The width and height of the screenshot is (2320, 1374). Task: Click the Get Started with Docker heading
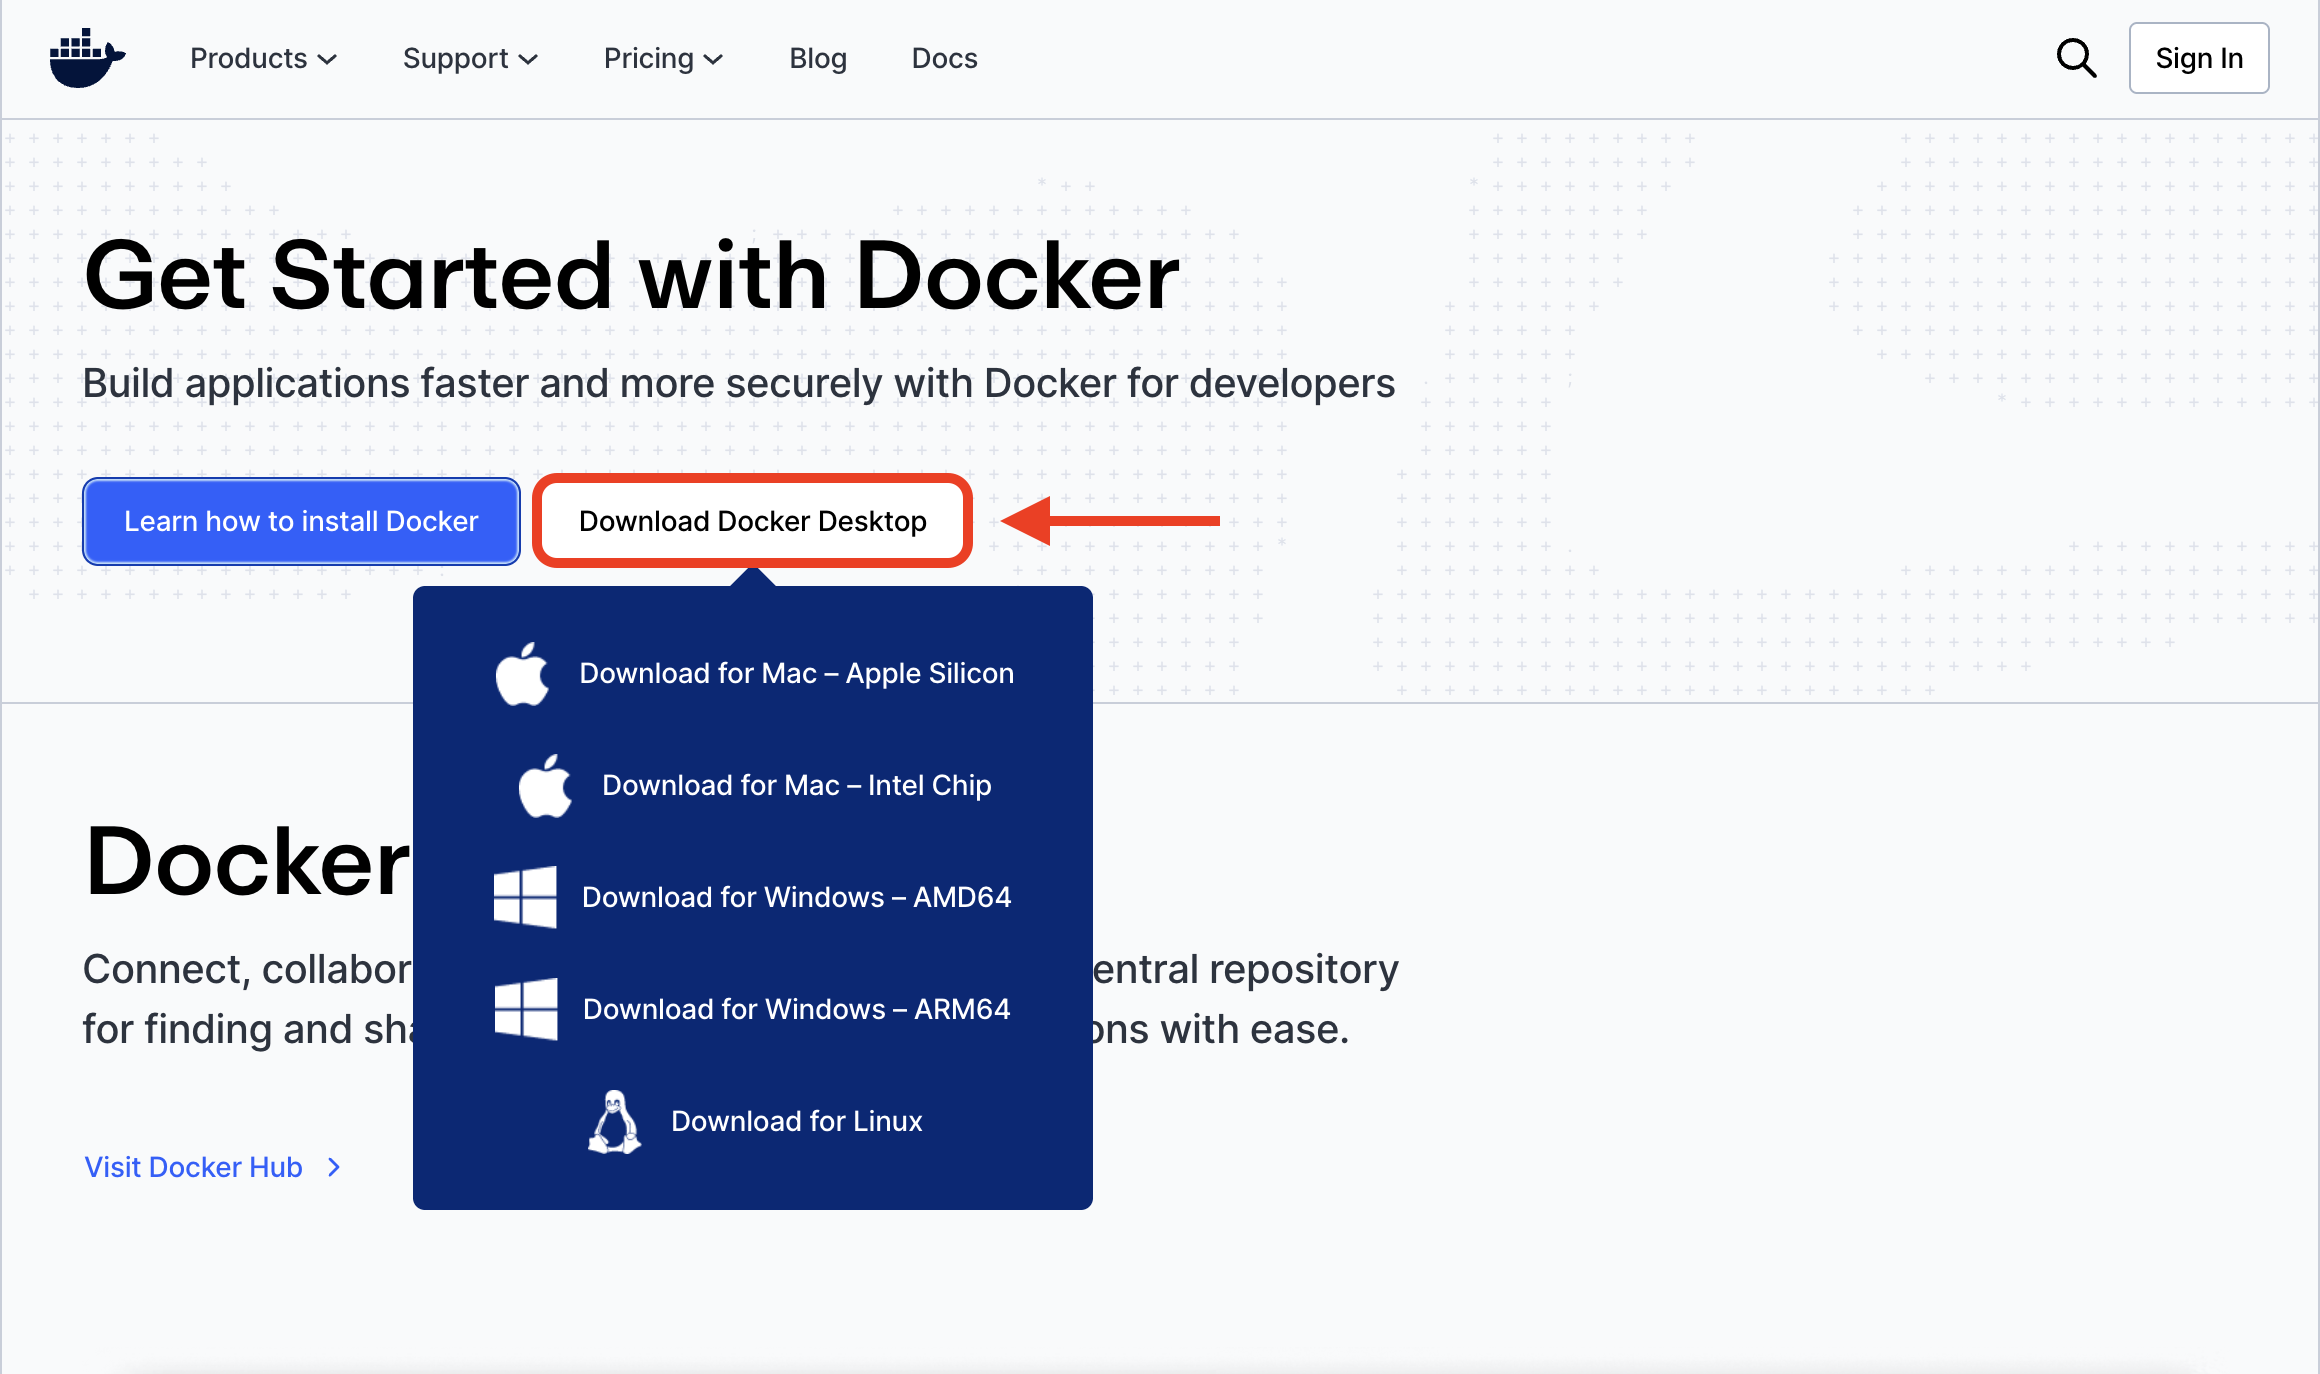tap(632, 276)
